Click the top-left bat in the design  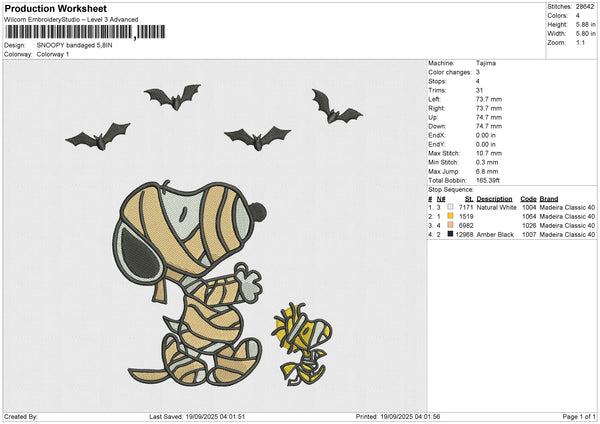[171, 96]
